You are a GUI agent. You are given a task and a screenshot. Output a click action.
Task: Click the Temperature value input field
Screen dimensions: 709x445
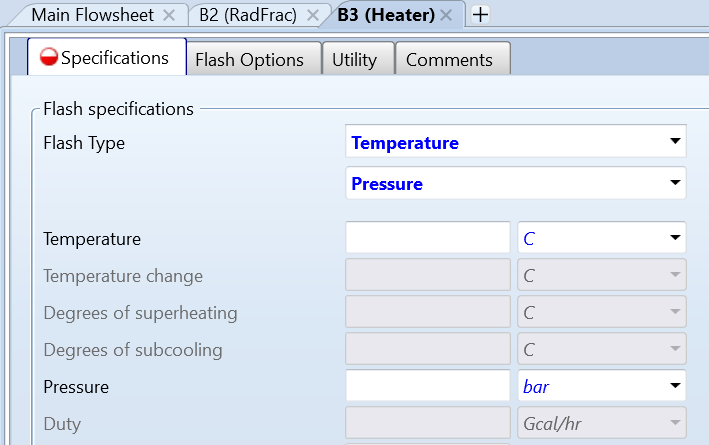click(427, 239)
